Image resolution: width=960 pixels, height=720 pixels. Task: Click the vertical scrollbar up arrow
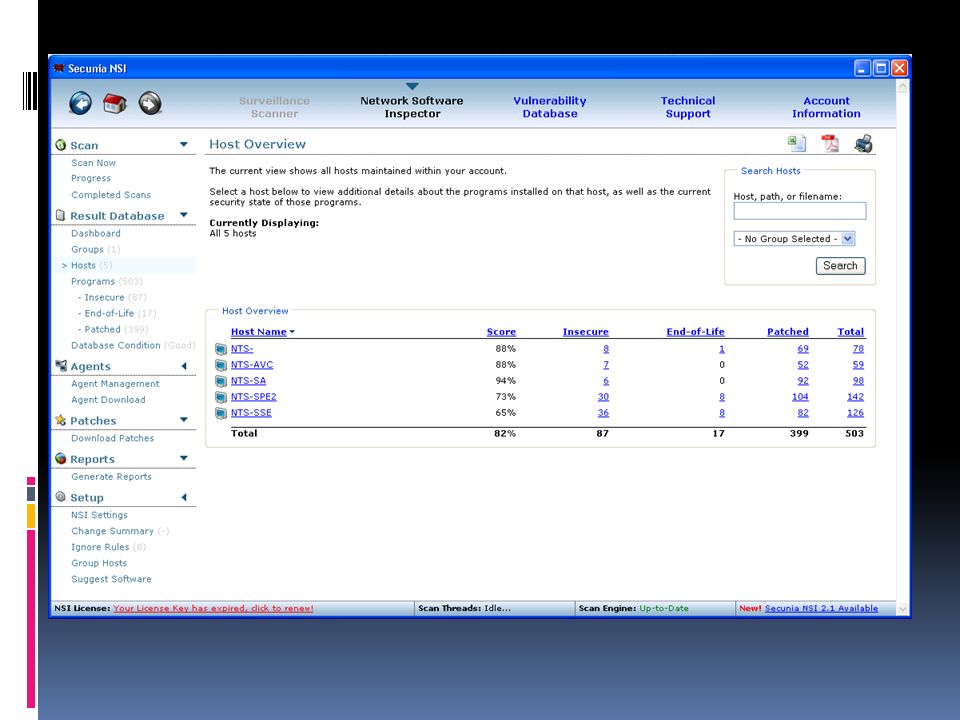[x=902, y=87]
